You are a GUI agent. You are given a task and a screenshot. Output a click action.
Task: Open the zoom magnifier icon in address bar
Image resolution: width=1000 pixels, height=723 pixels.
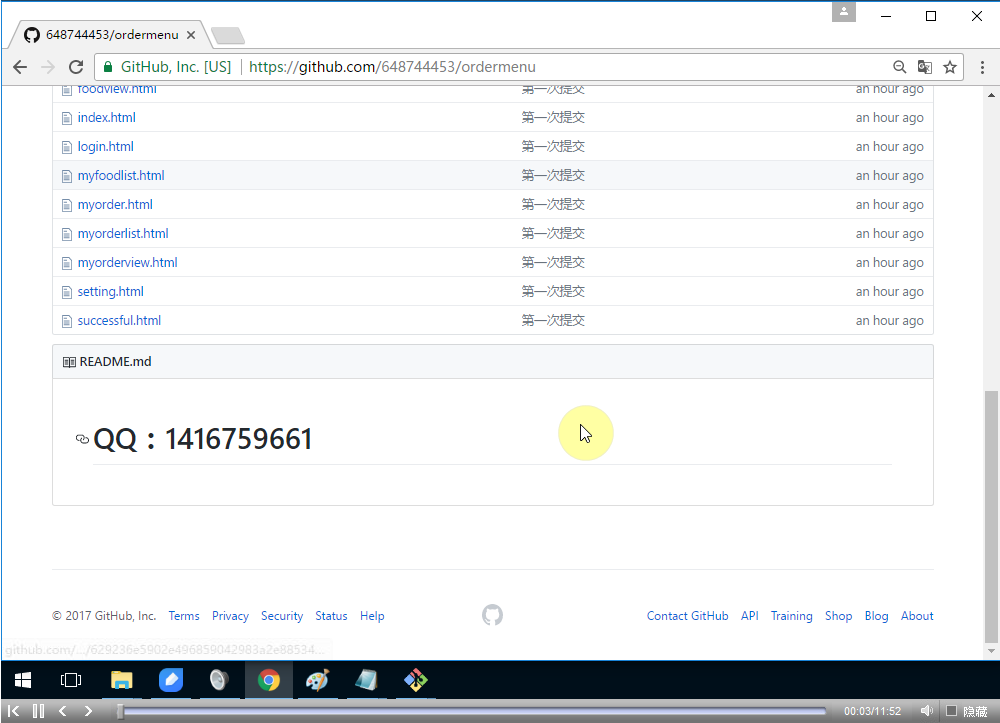click(900, 67)
